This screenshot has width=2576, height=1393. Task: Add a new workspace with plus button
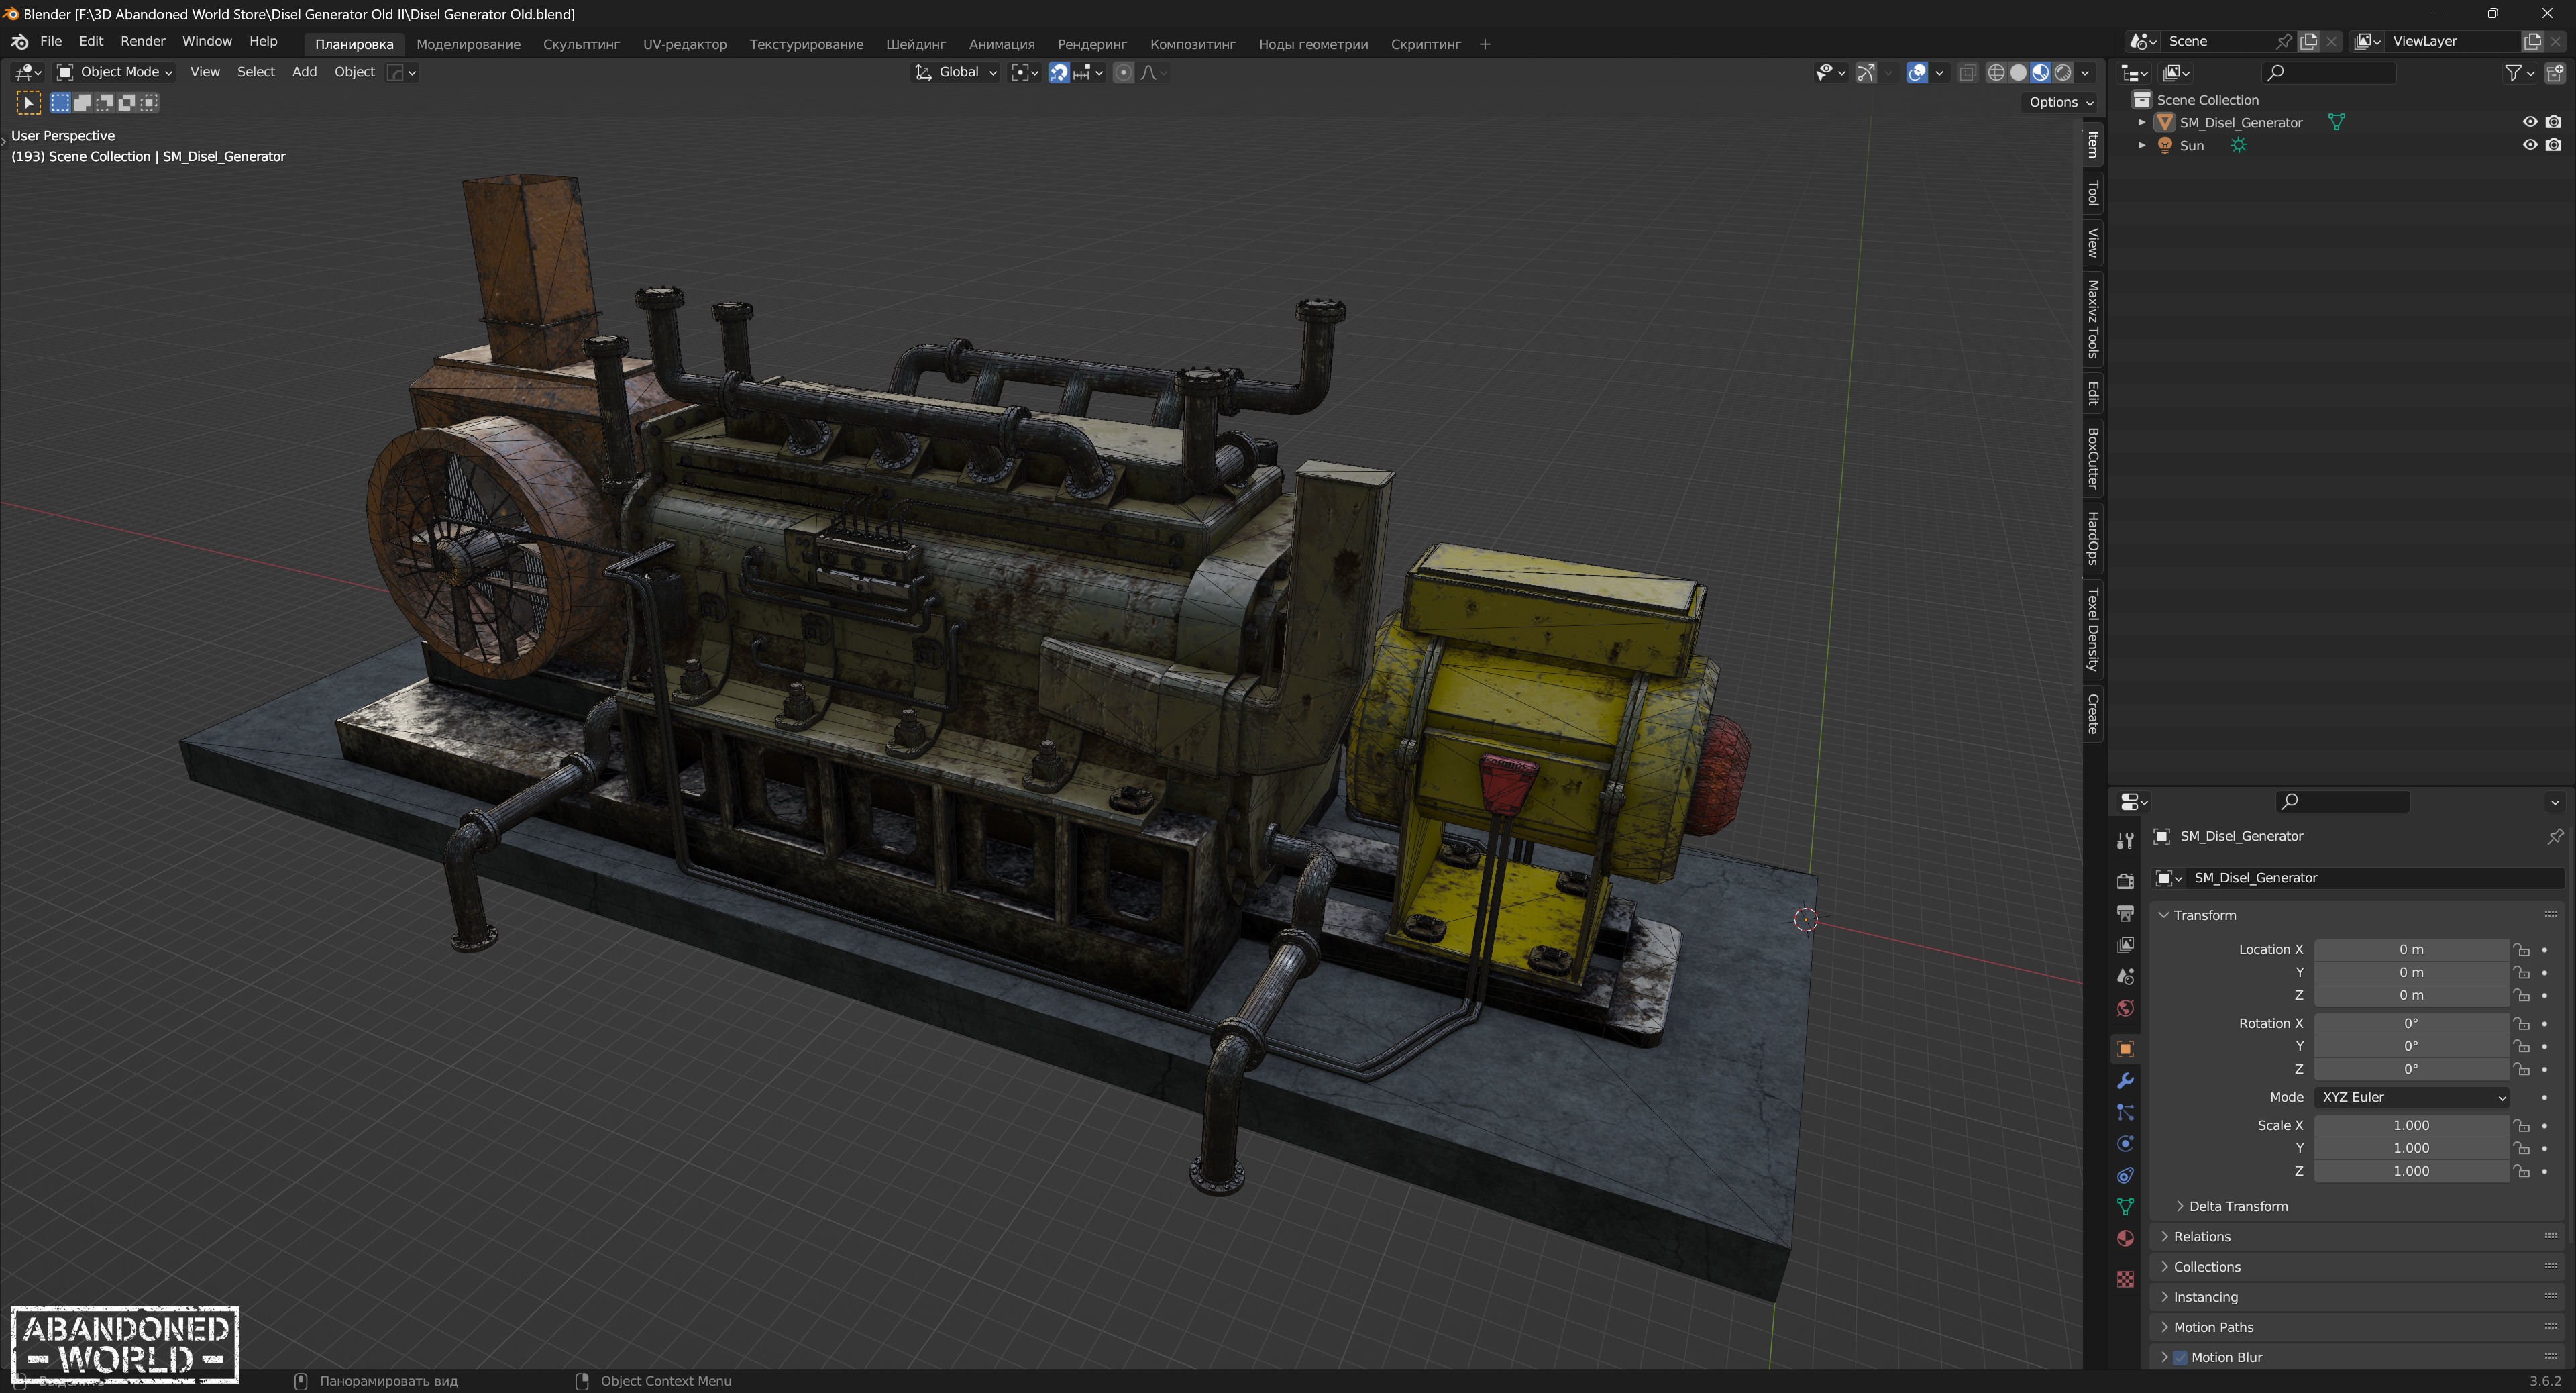pos(1484,44)
